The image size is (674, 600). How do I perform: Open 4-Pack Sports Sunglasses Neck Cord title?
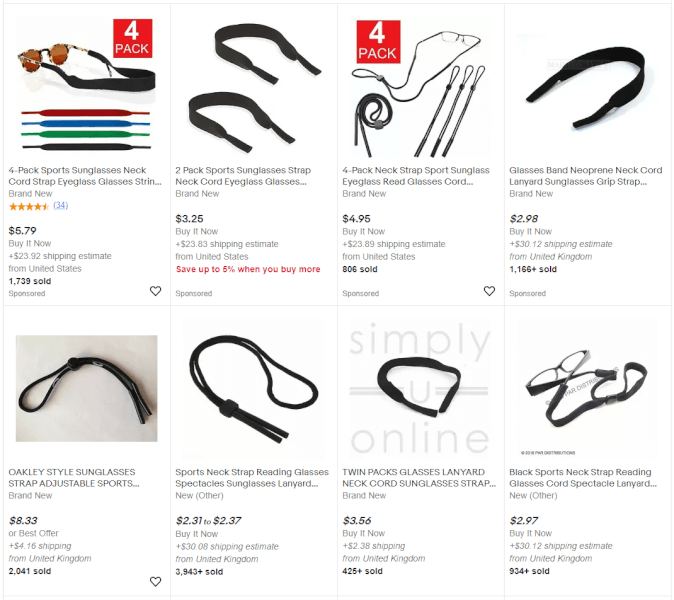point(85,176)
